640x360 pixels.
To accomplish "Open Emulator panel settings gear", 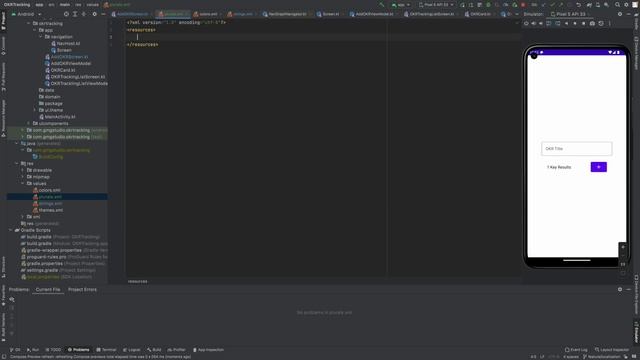I will tap(620, 14).
